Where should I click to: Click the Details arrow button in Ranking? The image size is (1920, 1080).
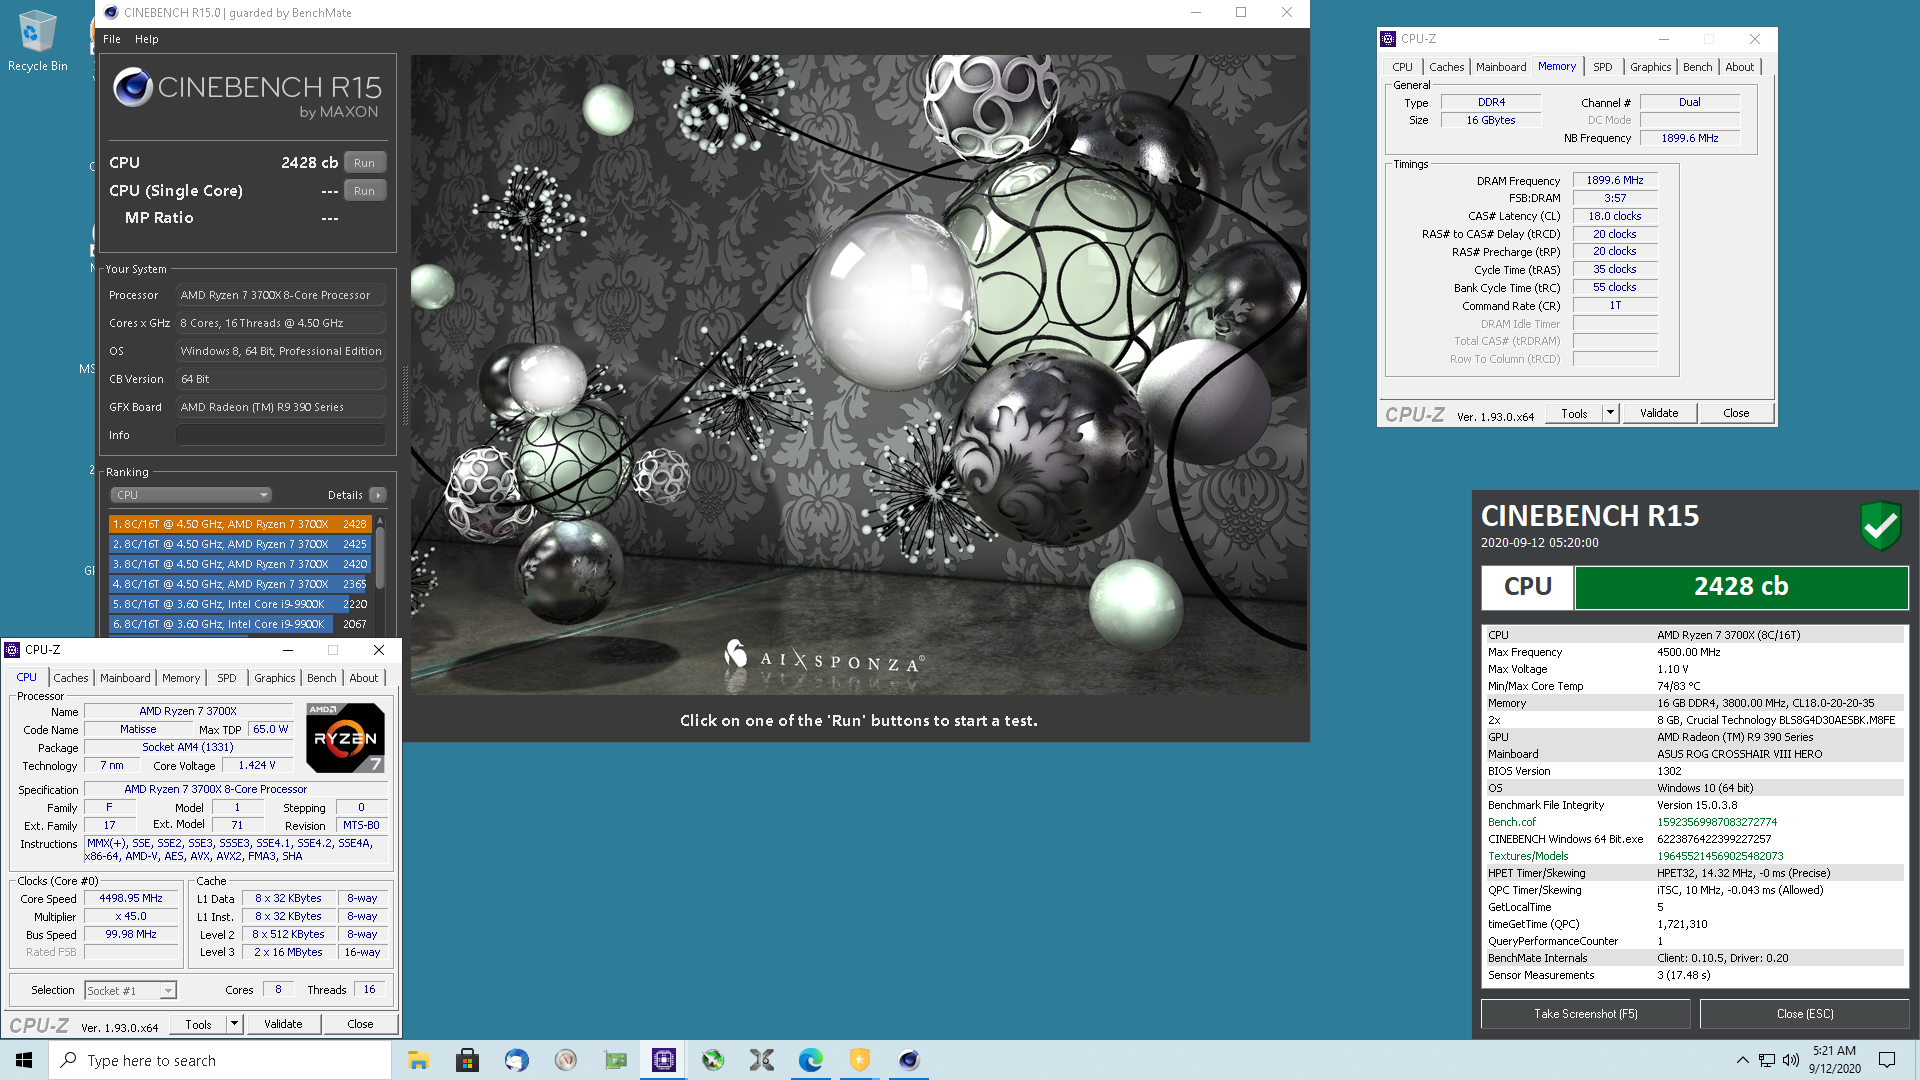point(378,495)
